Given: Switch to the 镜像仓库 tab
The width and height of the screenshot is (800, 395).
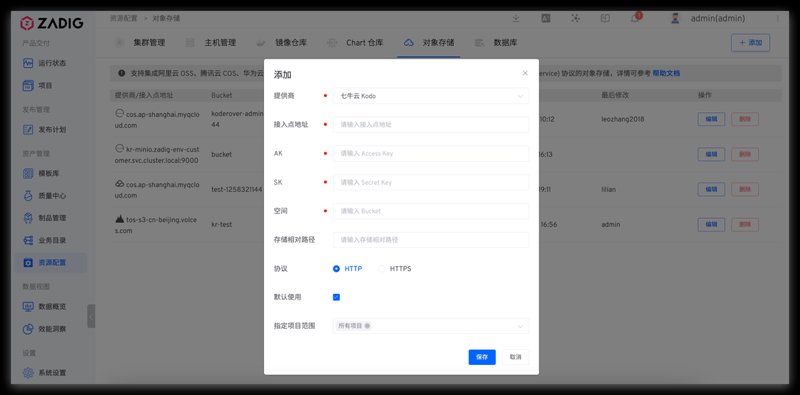Looking at the screenshot, I should [x=291, y=43].
